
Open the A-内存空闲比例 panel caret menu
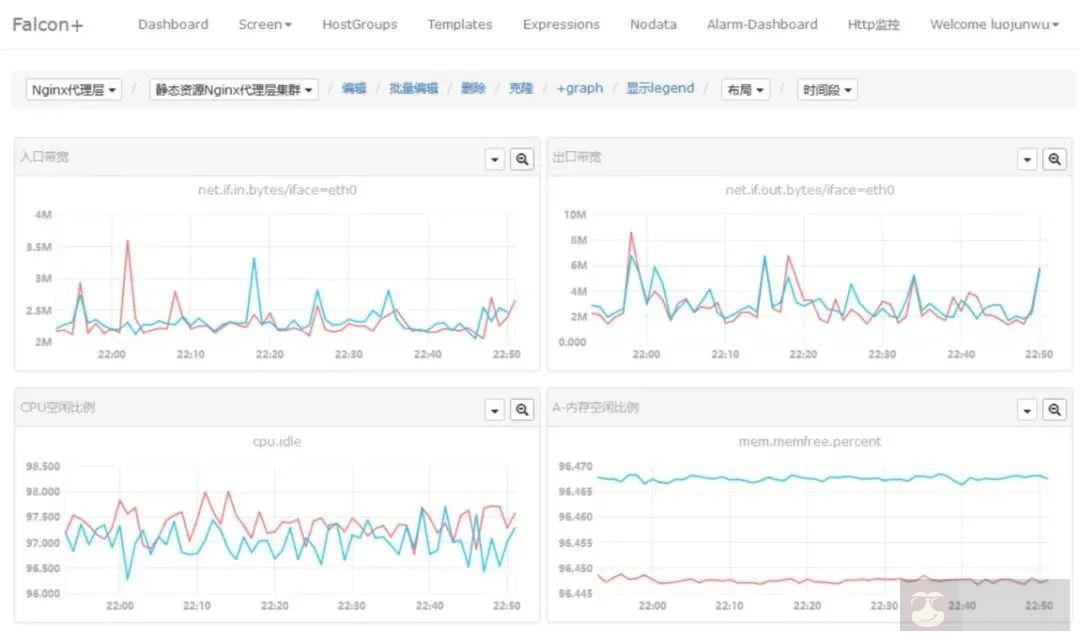coord(1027,409)
